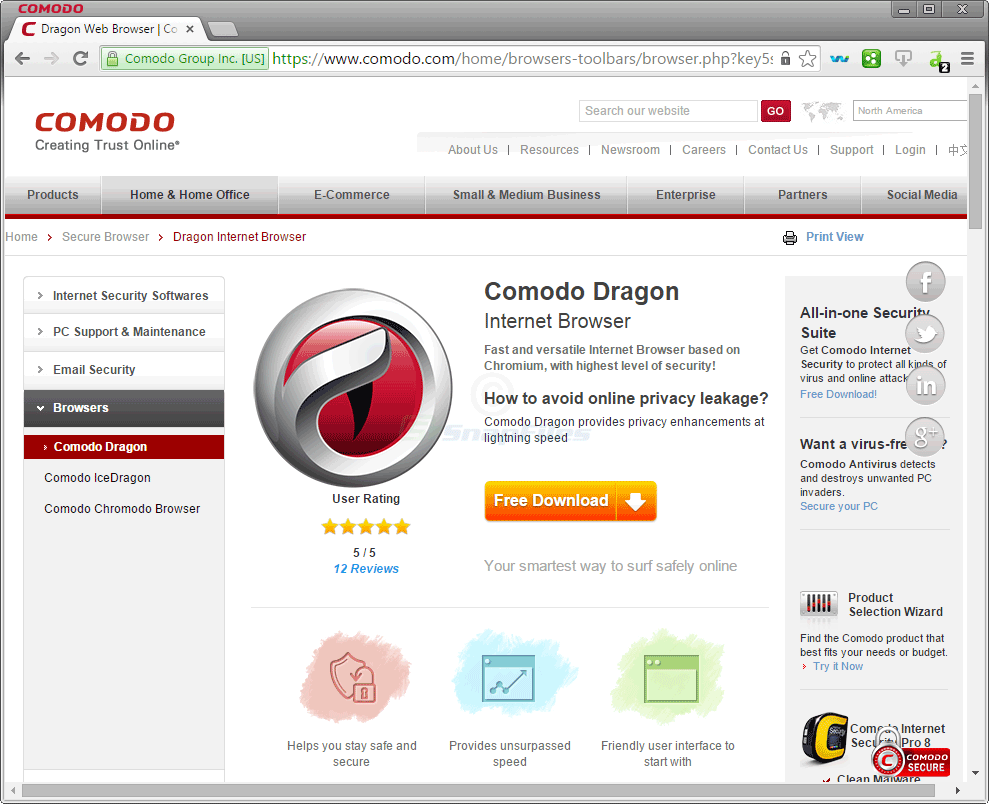Click the padlock icon in address bar

point(785,59)
